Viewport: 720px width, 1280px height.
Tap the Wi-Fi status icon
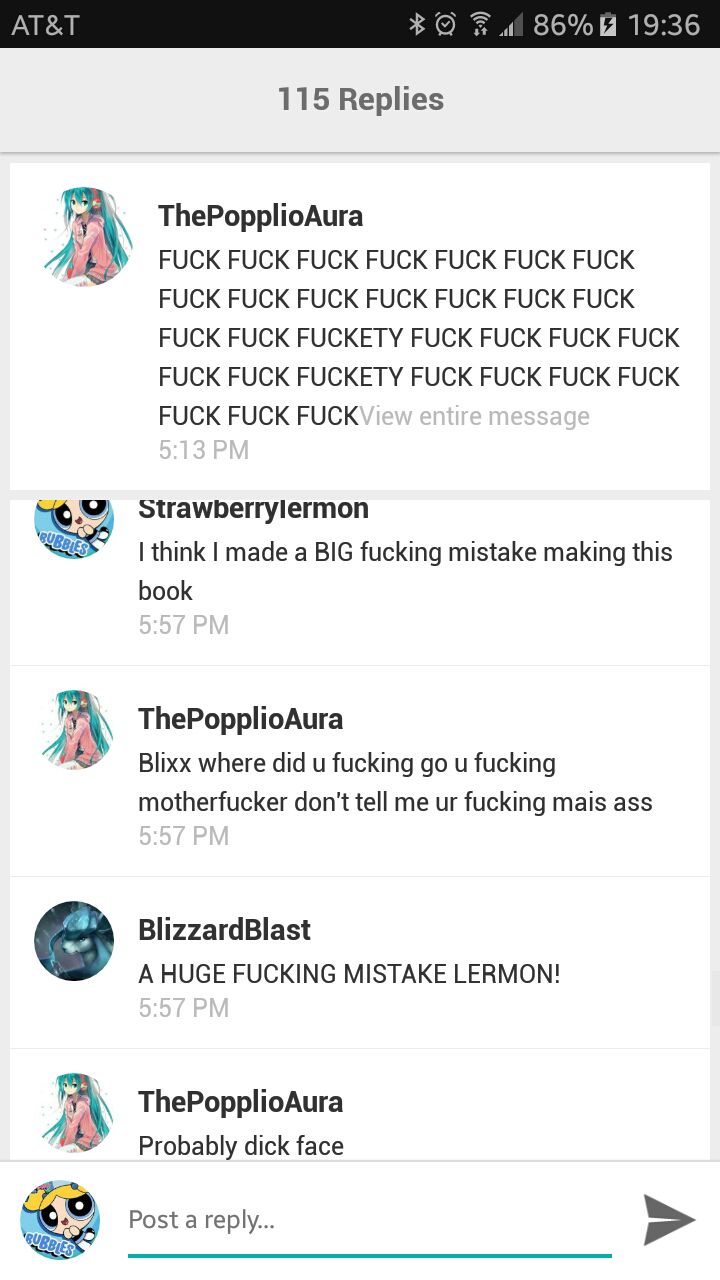[479, 24]
